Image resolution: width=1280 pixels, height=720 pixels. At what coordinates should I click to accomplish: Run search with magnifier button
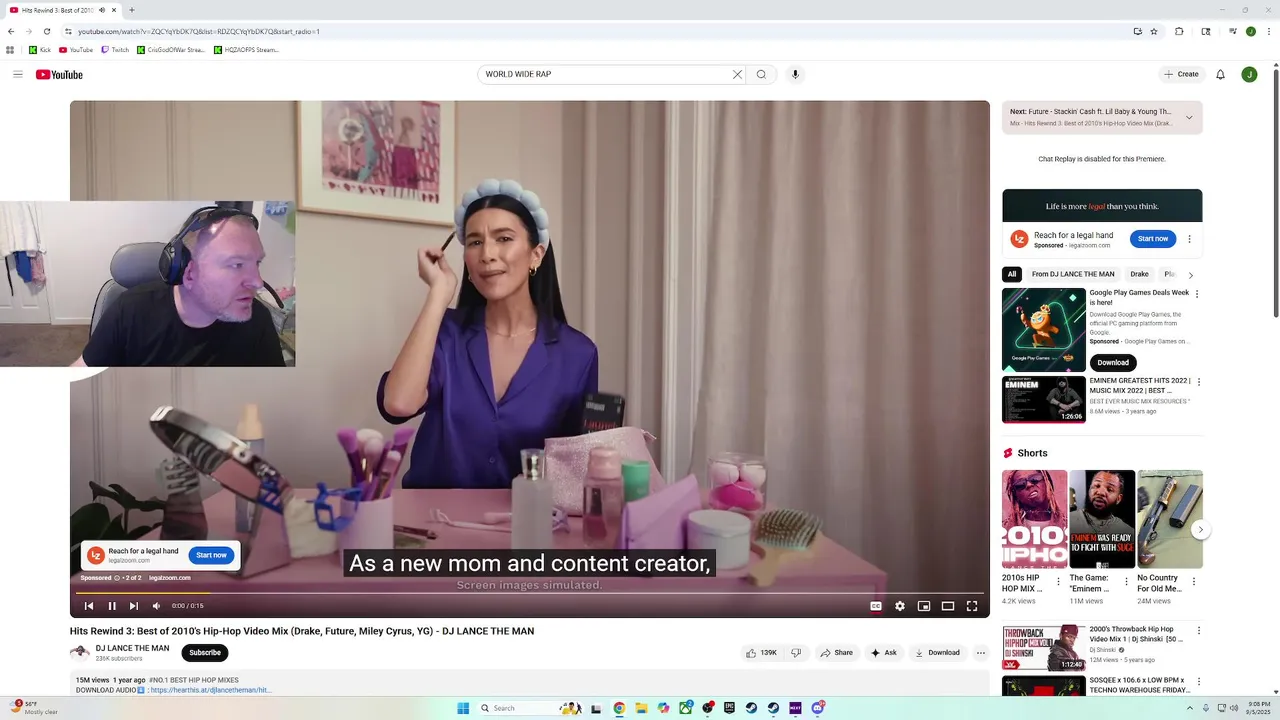761,74
